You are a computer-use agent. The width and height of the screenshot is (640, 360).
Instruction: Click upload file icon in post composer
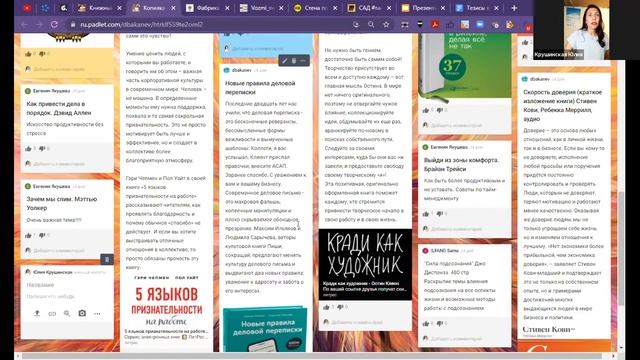tap(37, 313)
